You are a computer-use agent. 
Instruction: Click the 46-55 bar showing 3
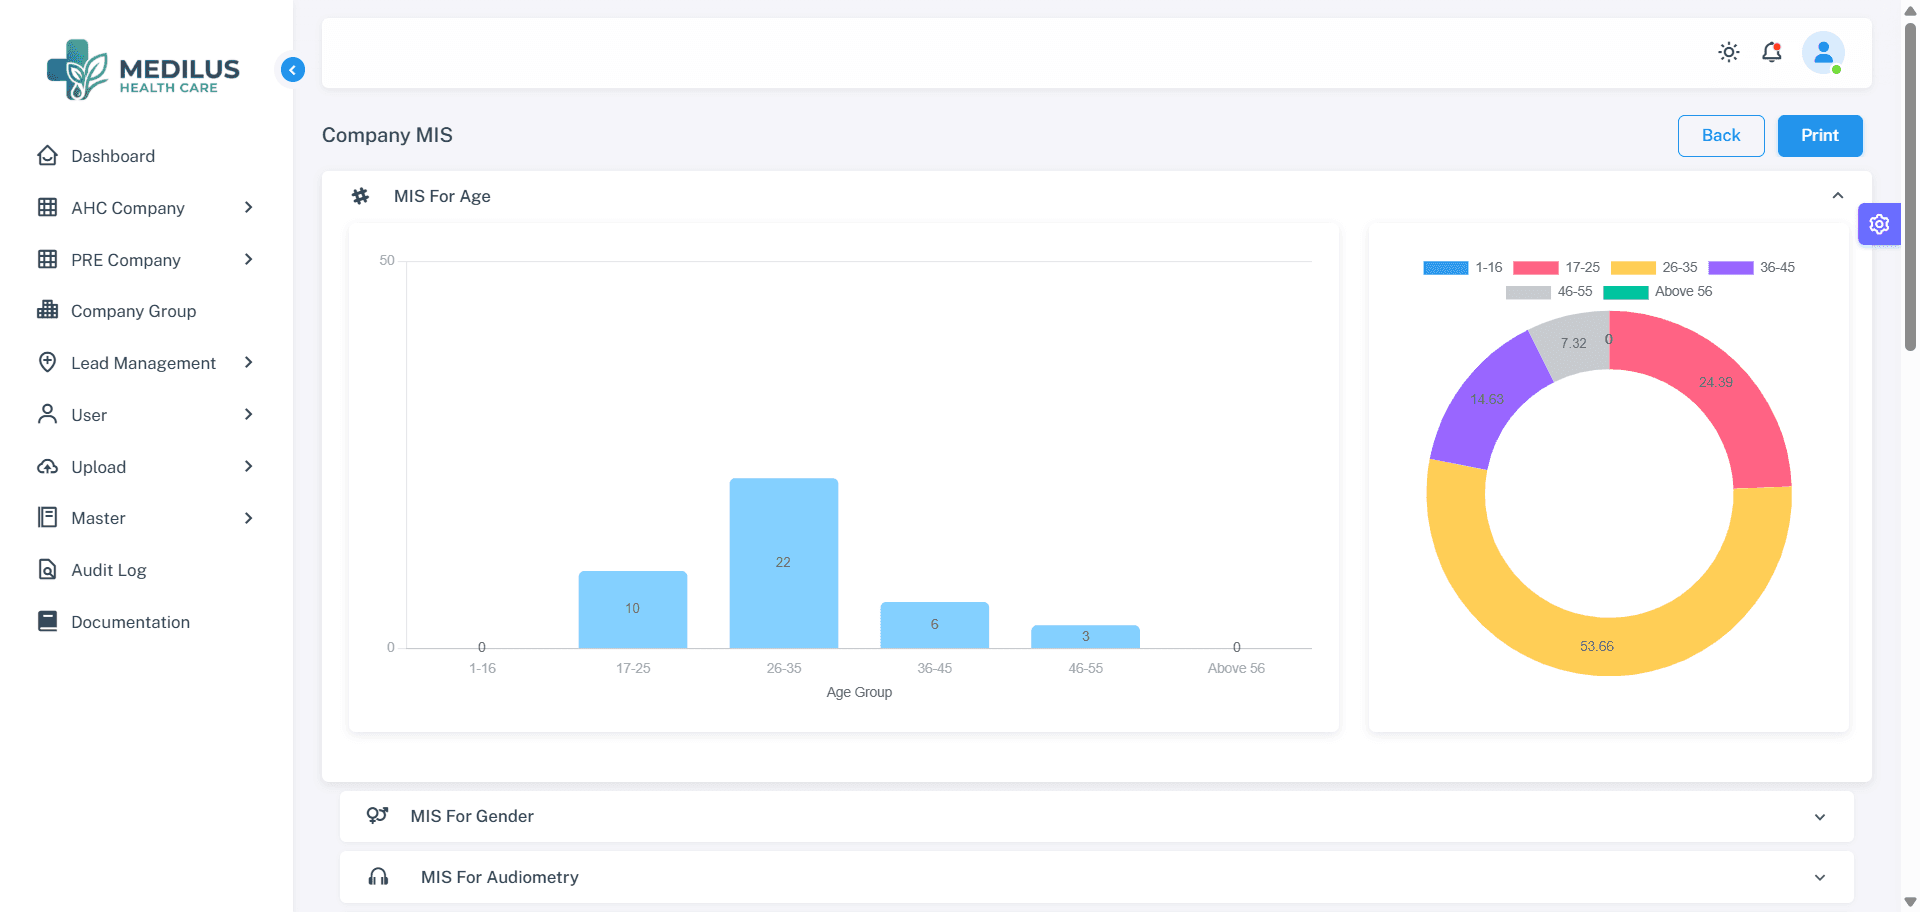coord(1086,637)
